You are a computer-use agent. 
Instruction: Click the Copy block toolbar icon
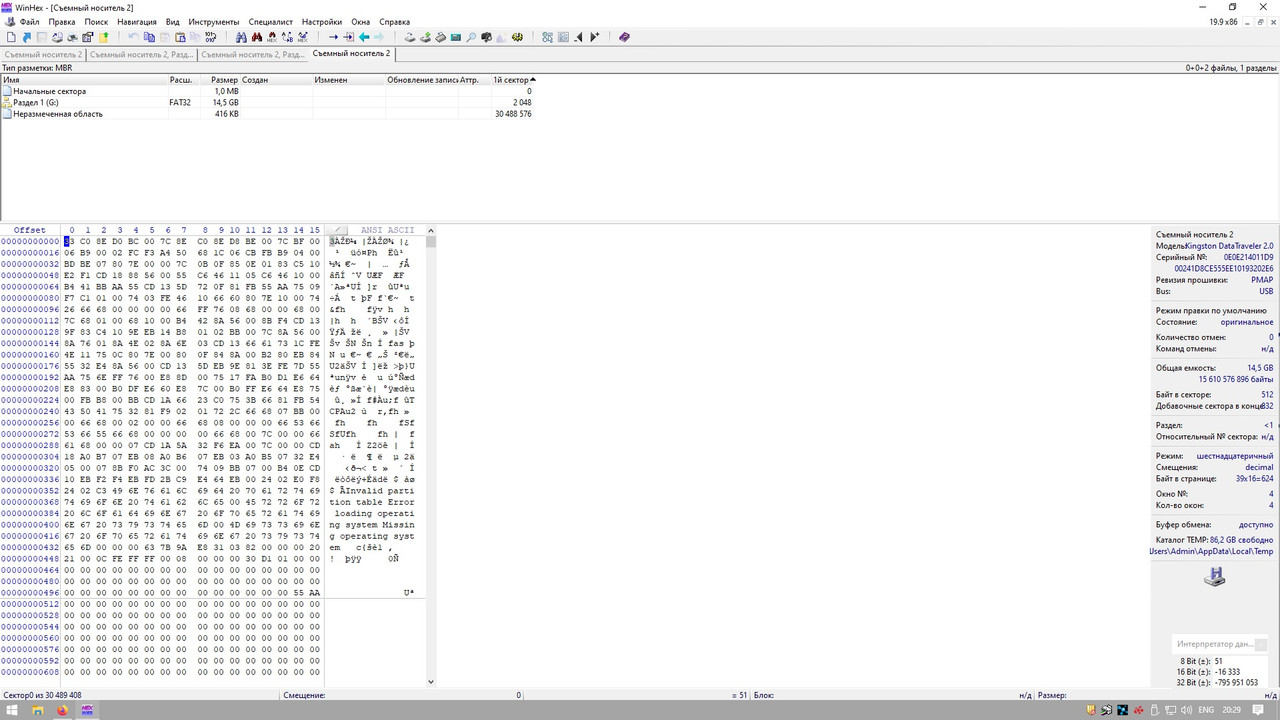[x=149, y=37]
